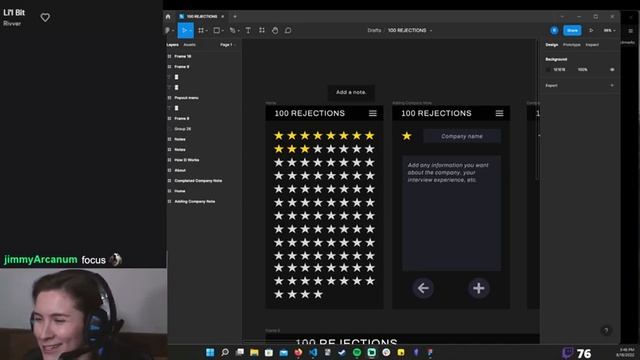
Task: Open Spotify from taskbar
Action: click(x=357, y=352)
